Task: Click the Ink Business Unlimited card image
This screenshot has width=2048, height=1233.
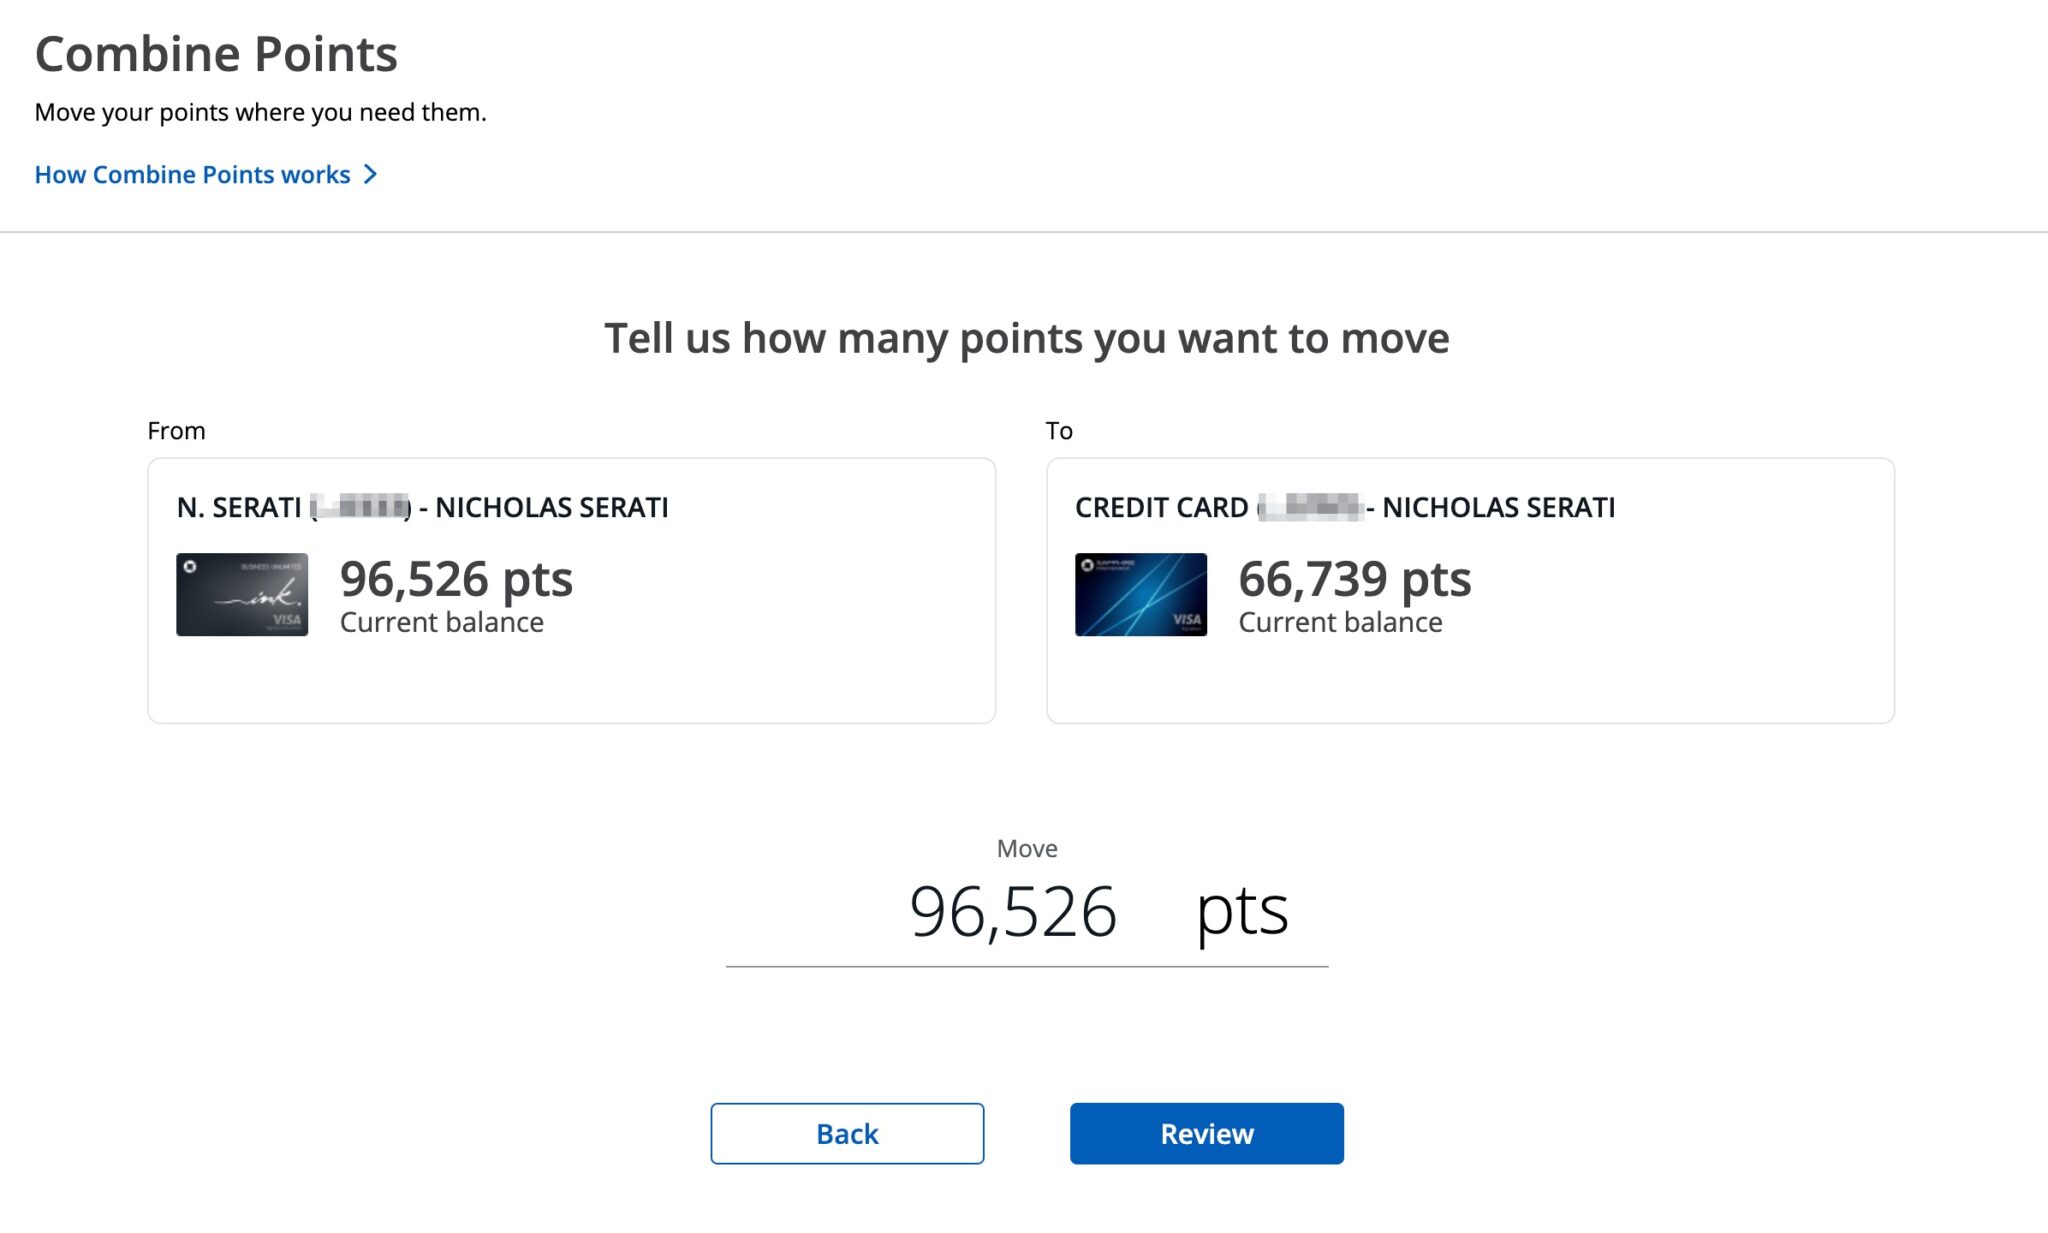Action: (242, 594)
